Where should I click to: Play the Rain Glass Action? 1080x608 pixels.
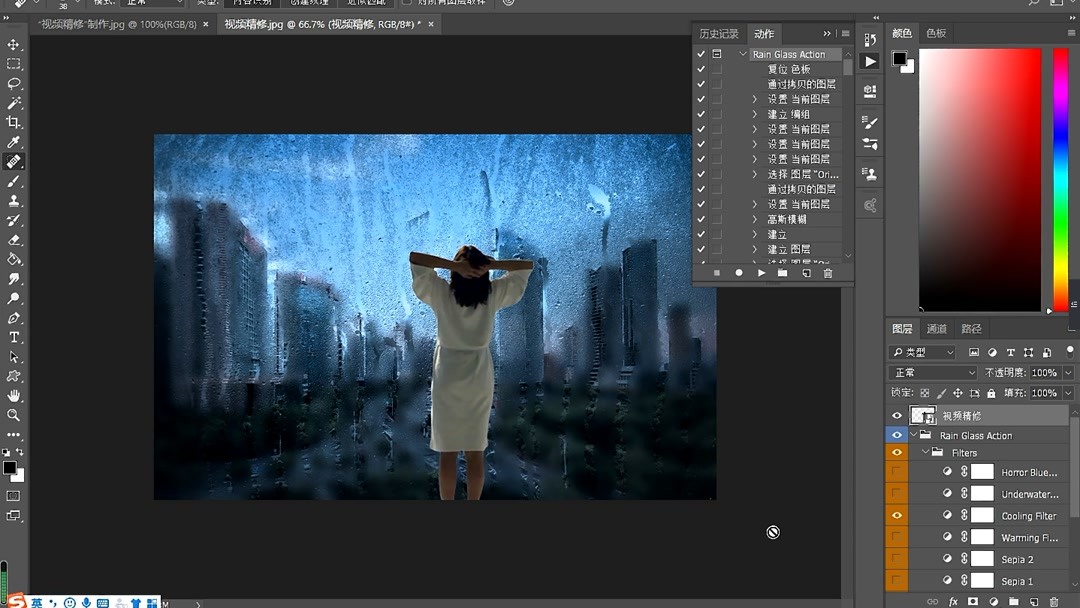[763, 272]
